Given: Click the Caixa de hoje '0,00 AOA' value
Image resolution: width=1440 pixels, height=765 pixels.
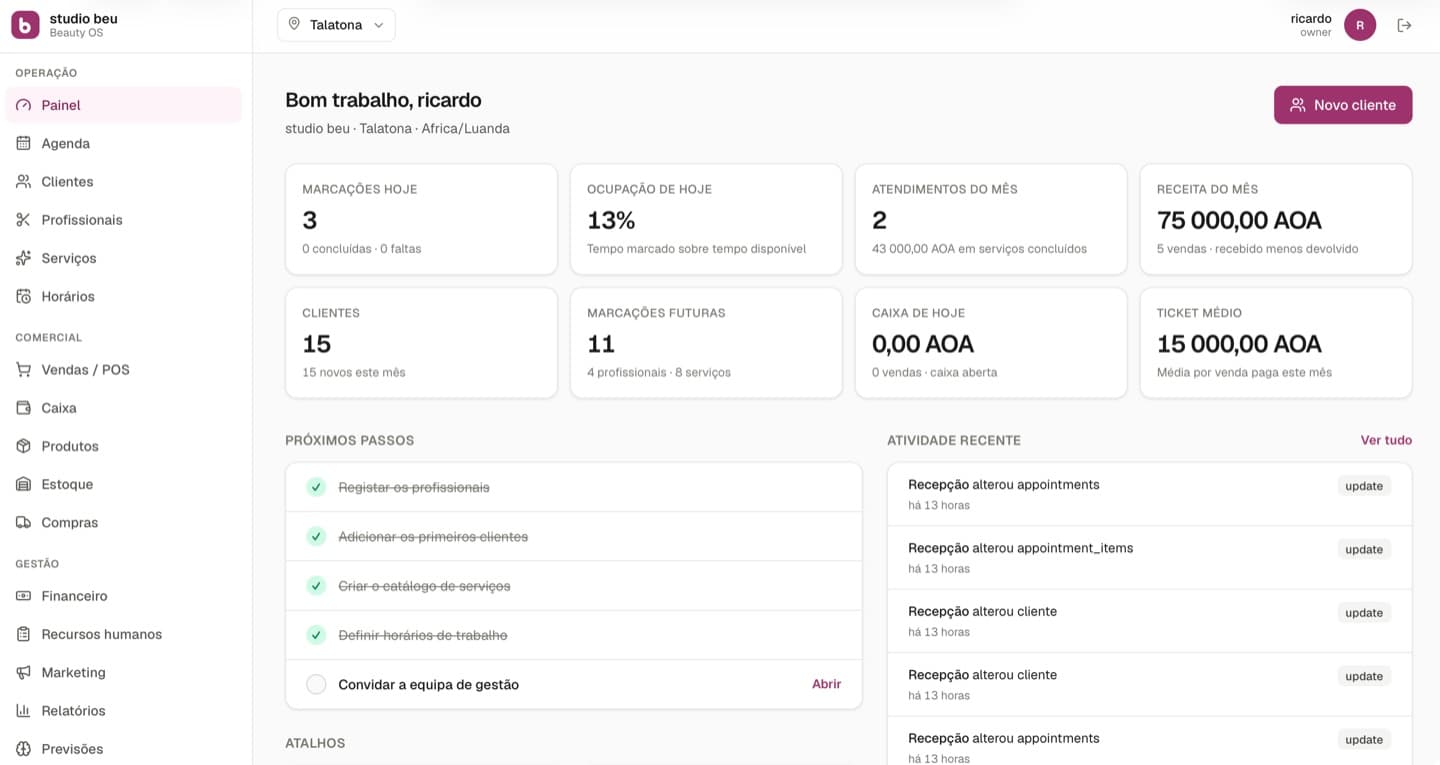Looking at the screenshot, I should pos(923,344).
